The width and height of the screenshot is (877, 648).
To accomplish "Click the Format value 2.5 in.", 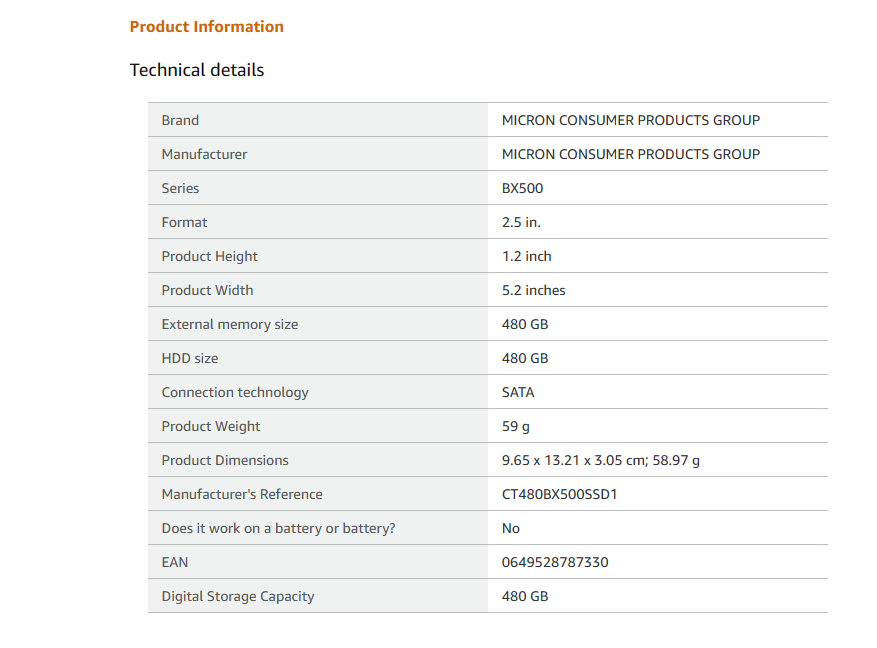I will [x=521, y=222].
